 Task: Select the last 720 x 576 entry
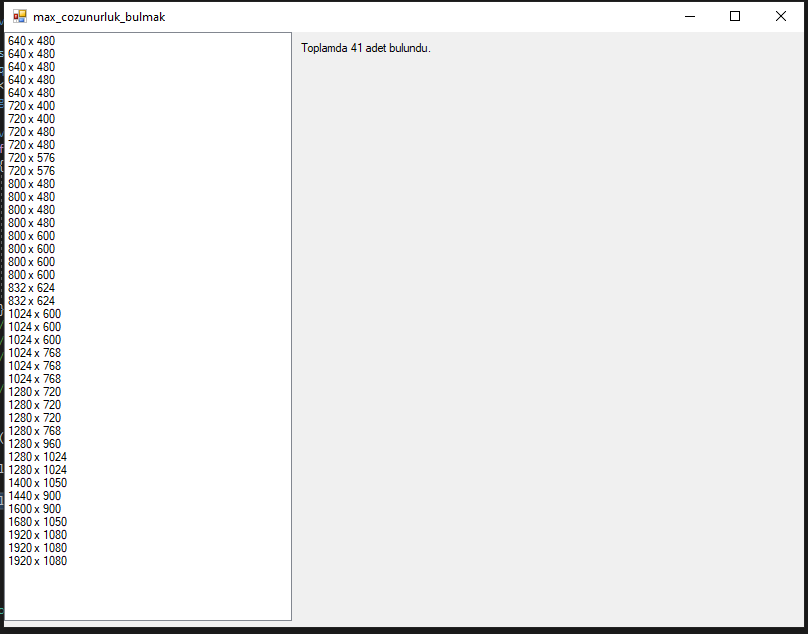32,171
